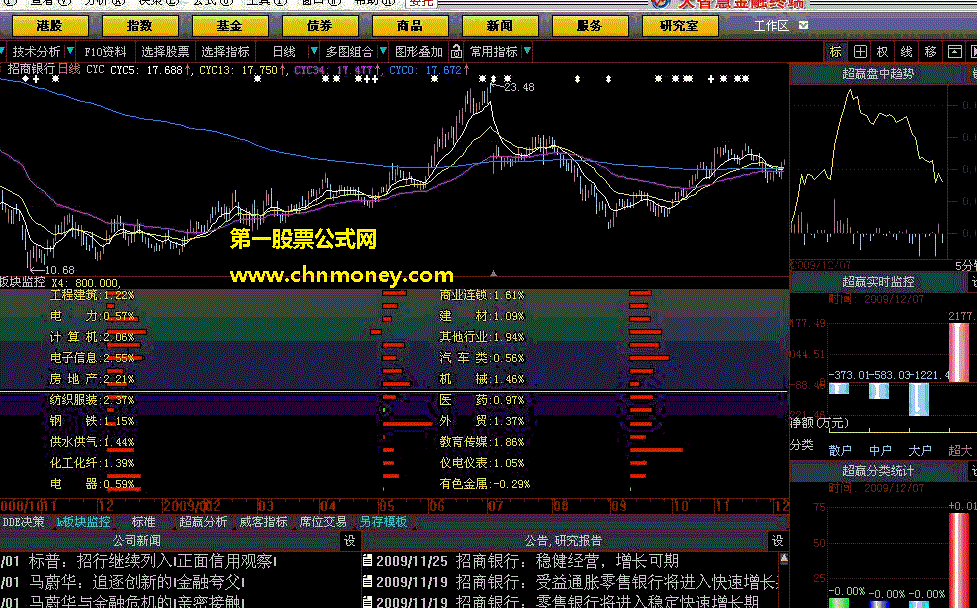Open the 基金 market section

pos(230,26)
